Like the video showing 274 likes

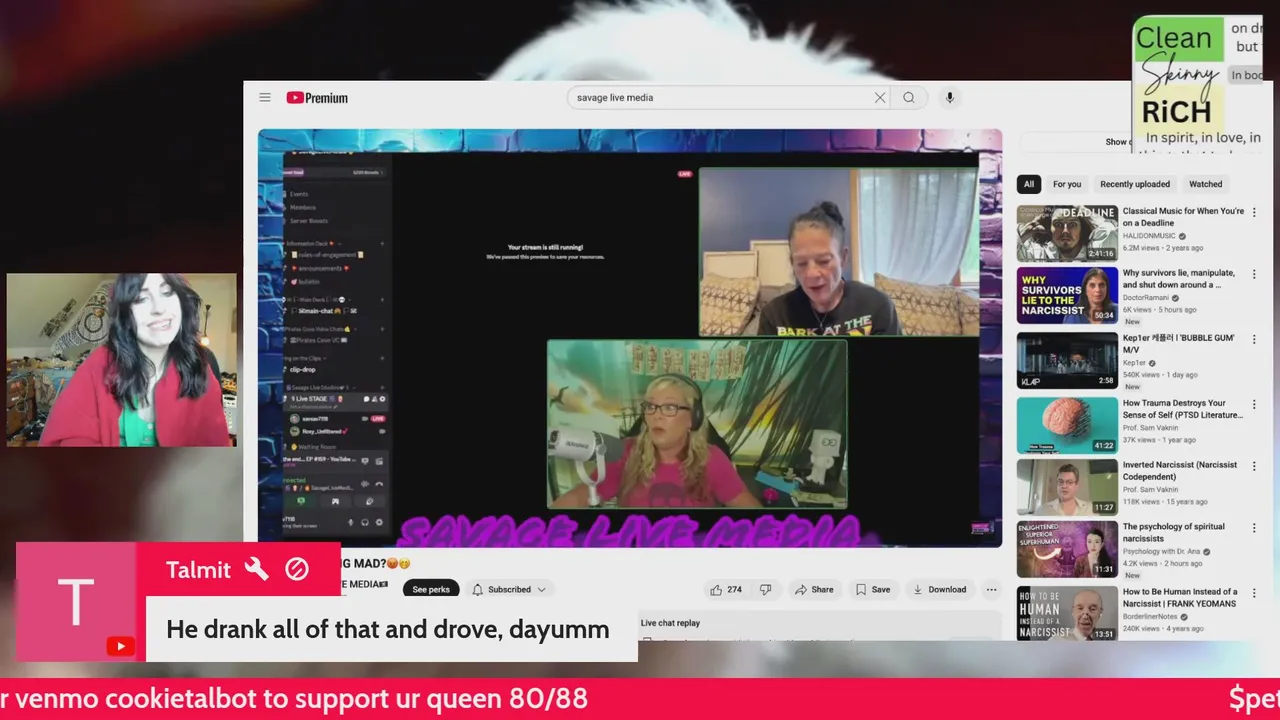pyautogui.click(x=726, y=590)
